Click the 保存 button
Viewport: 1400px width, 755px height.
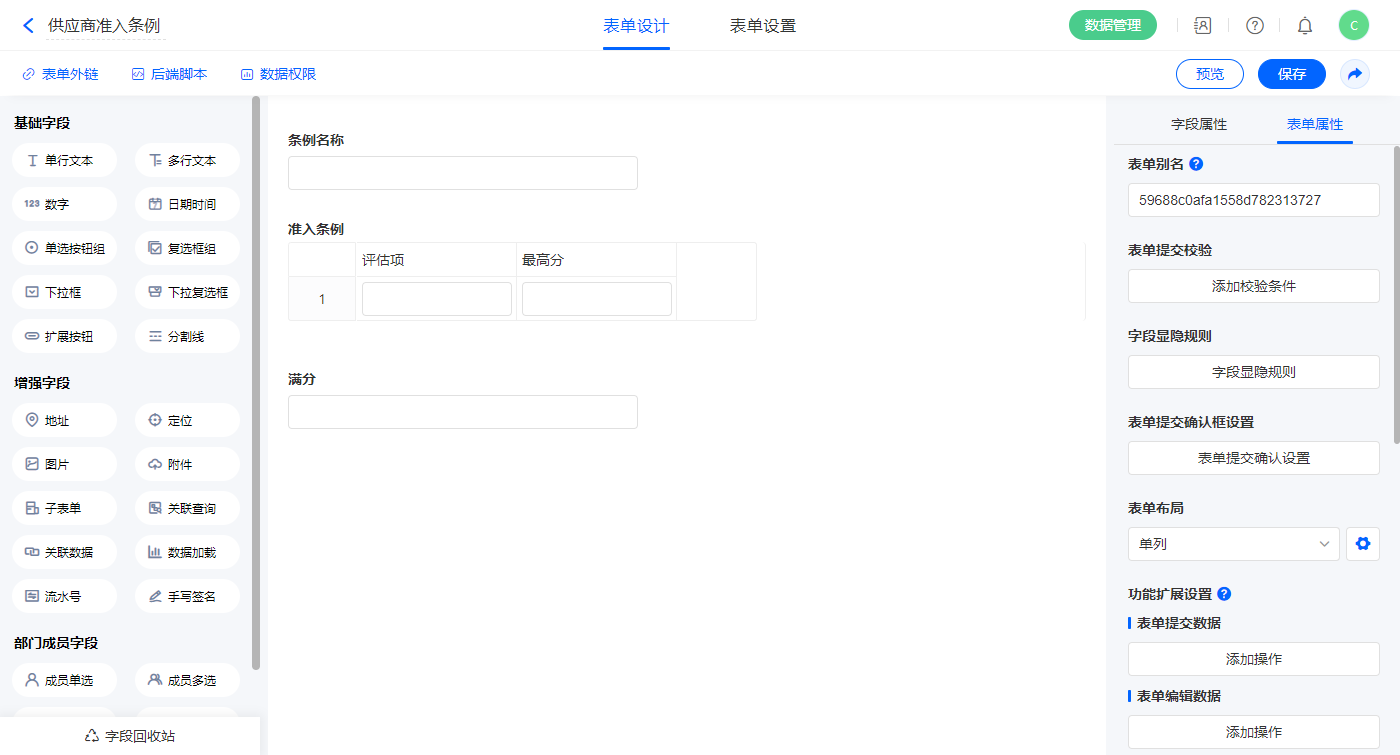tap(1291, 74)
